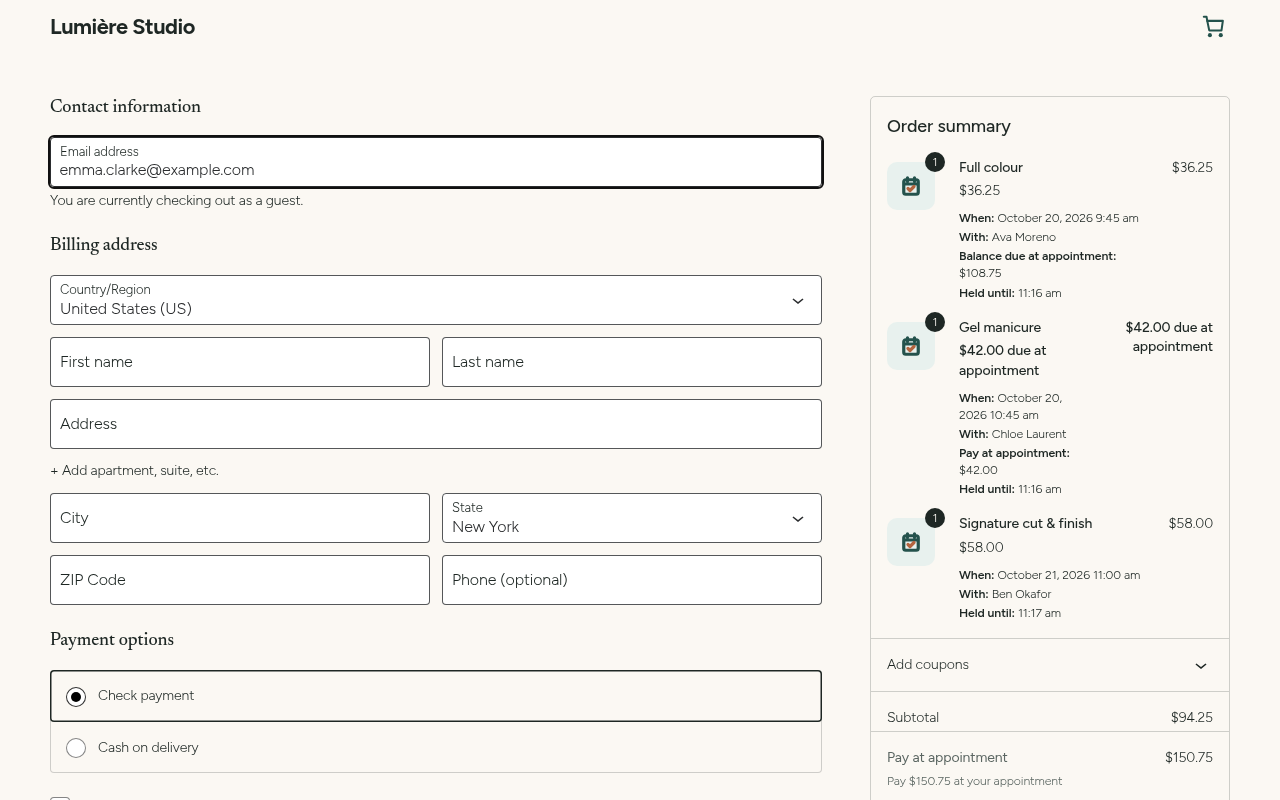Click the 'Contact information' heading

point(125,107)
